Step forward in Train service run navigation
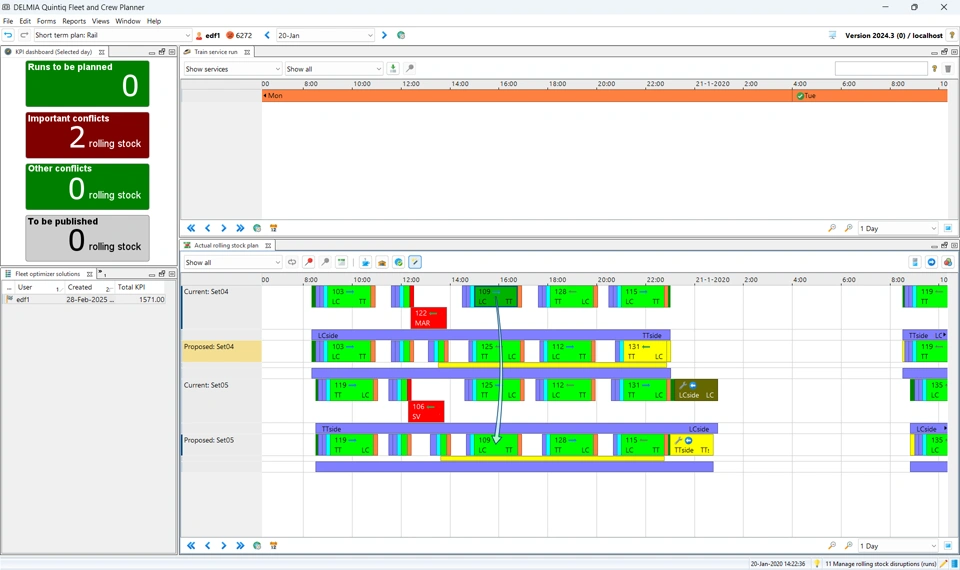The image size is (960, 570). (223, 228)
